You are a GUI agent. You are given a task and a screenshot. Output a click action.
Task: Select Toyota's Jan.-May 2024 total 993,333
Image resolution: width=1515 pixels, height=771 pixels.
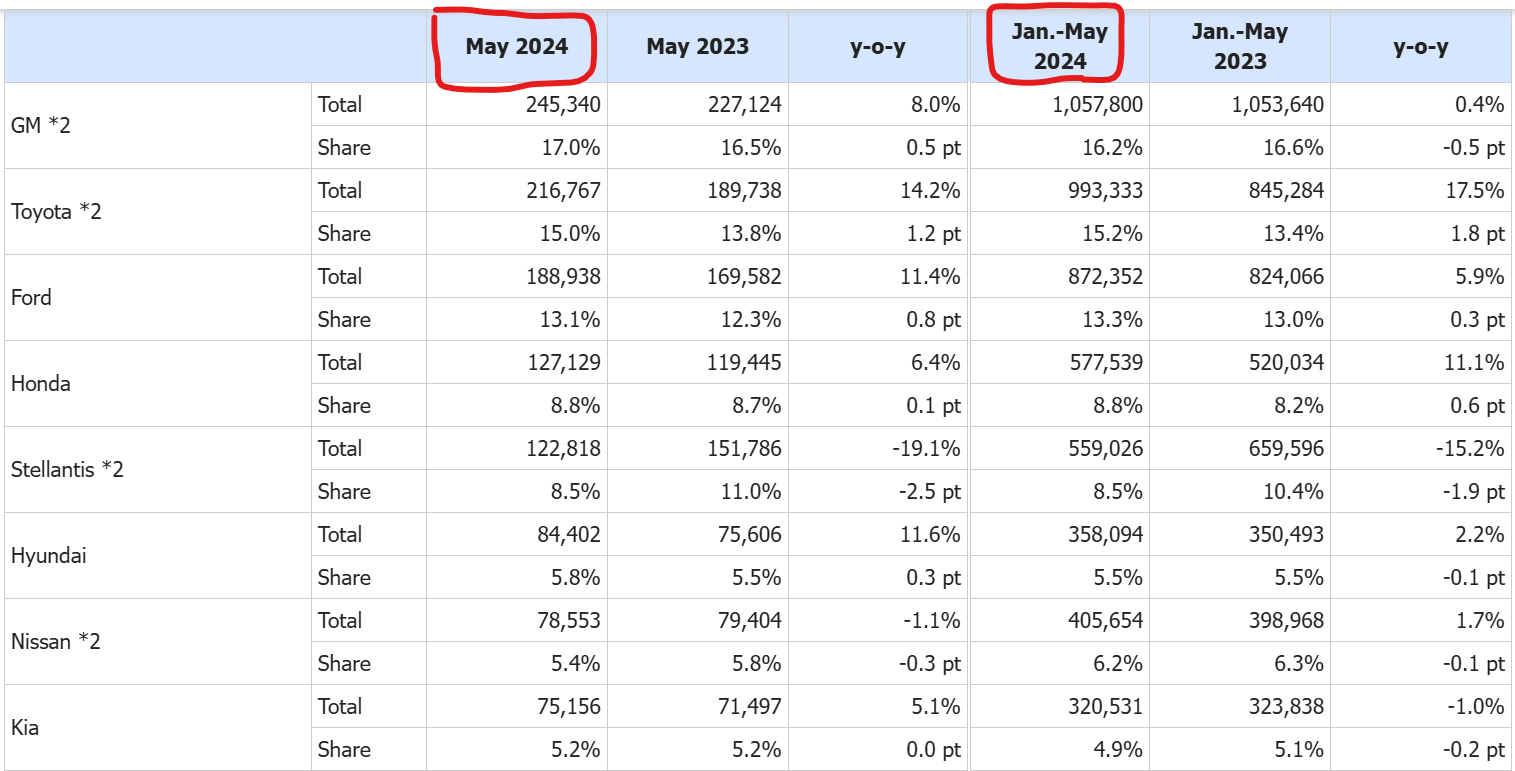tap(1101, 191)
